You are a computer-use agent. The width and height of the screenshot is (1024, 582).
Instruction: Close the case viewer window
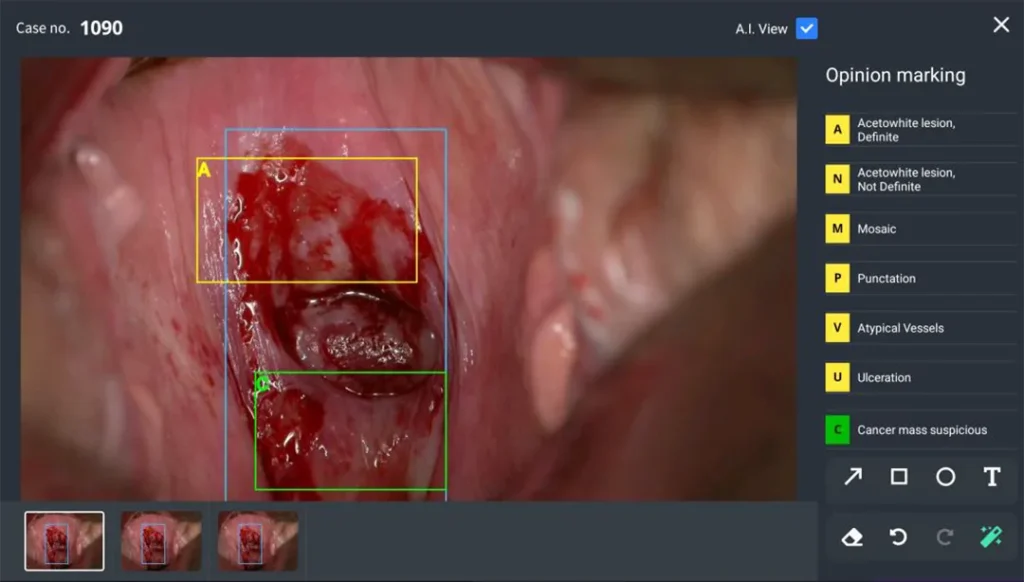point(1001,25)
